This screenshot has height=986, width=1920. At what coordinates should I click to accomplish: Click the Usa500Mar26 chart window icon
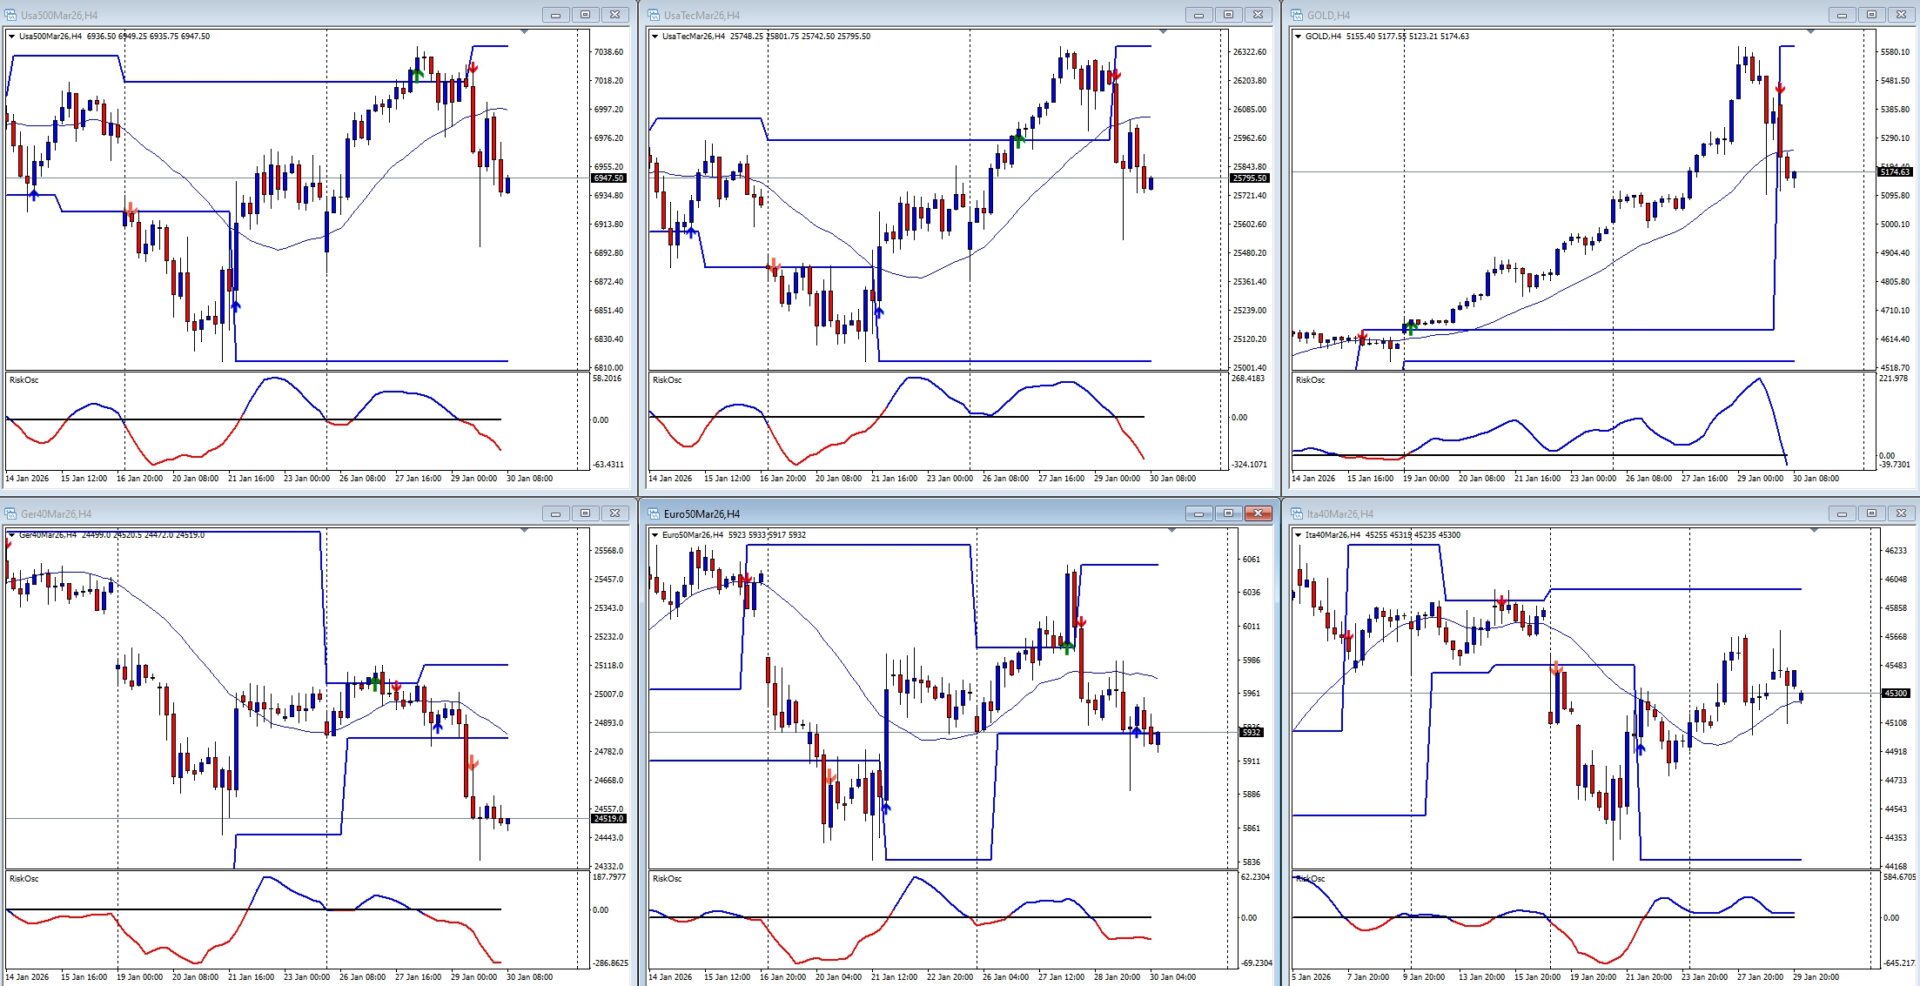tap(11, 15)
